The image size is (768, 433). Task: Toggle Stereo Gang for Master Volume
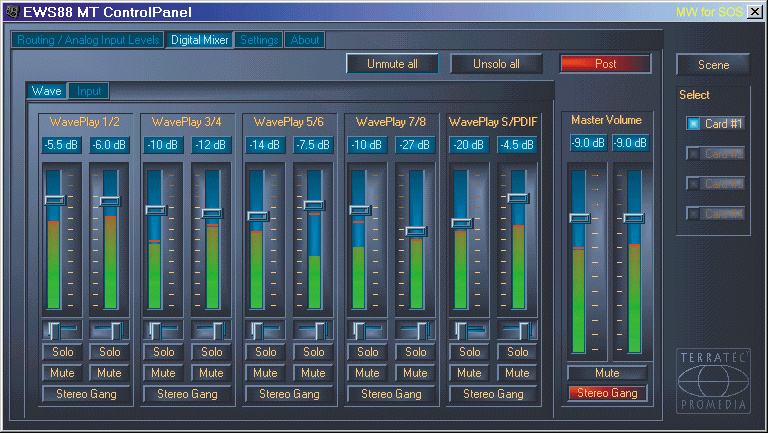pyautogui.click(x=607, y=393)
